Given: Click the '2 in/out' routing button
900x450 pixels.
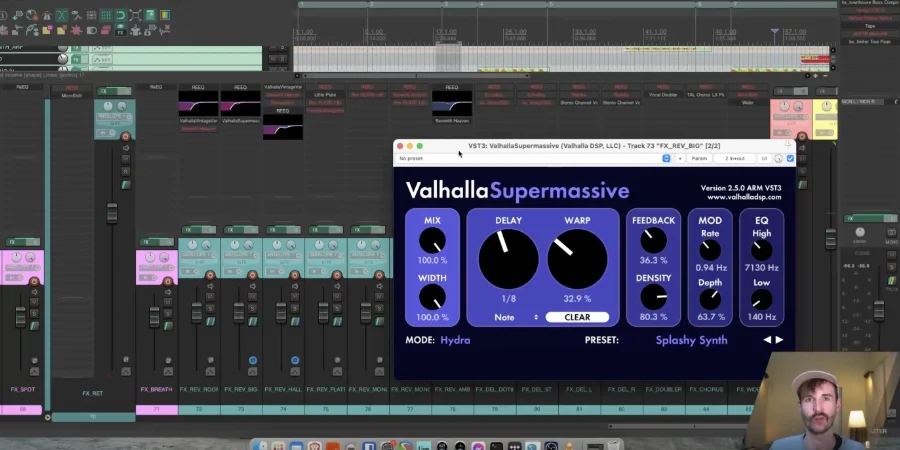Looking at the screenshot, I should pyautogui.click(x=734, y=158).
